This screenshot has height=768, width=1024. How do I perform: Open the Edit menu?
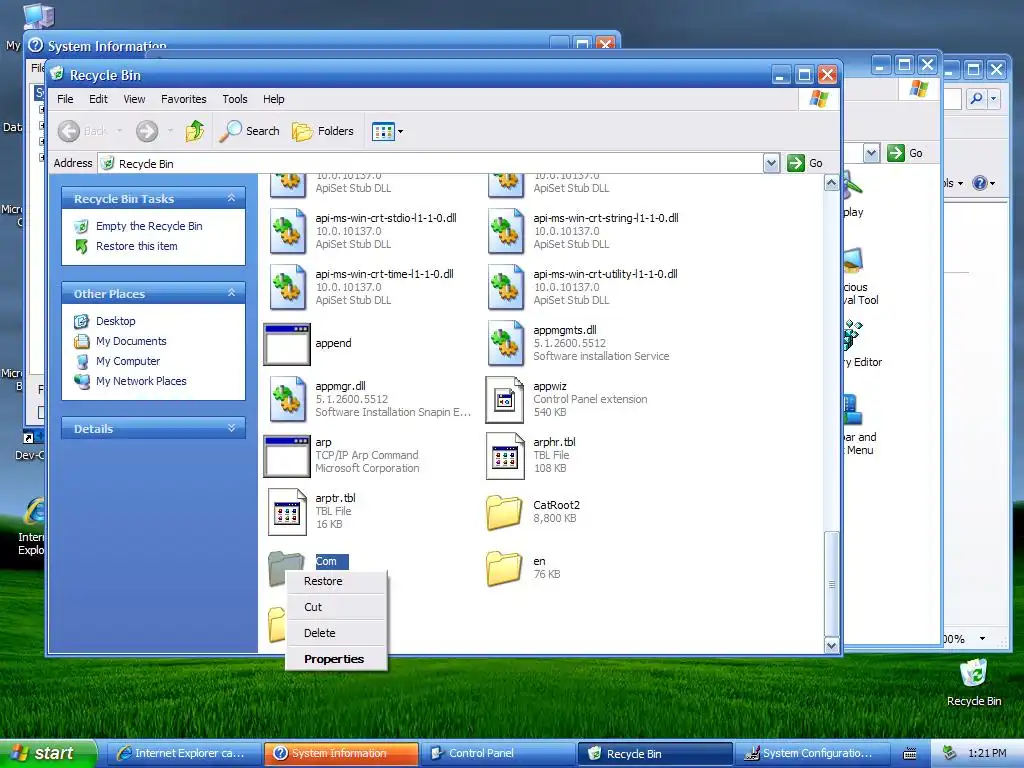coord(99,99)
